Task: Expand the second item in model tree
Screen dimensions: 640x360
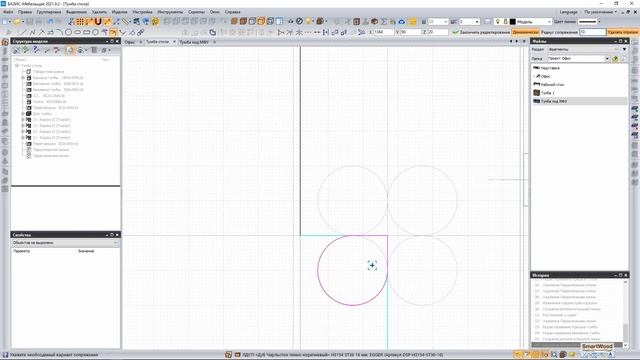Action: pos(23,78)
